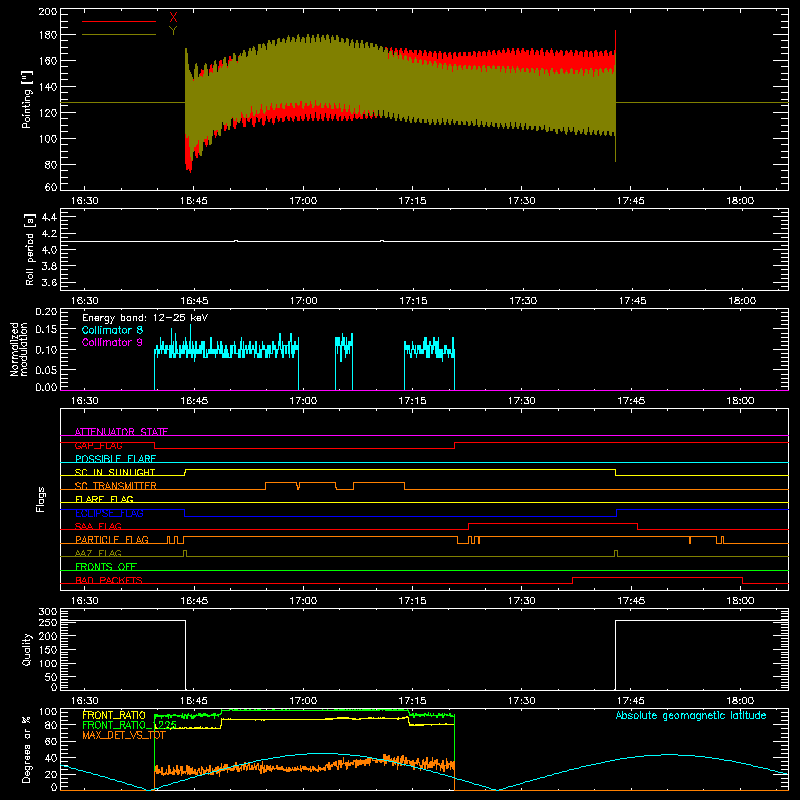This screenshot has height=800, width=800.
Task: Click the 18:00 time label below the Quality plot
Action: pyautogui.click(x=740, y=701)
